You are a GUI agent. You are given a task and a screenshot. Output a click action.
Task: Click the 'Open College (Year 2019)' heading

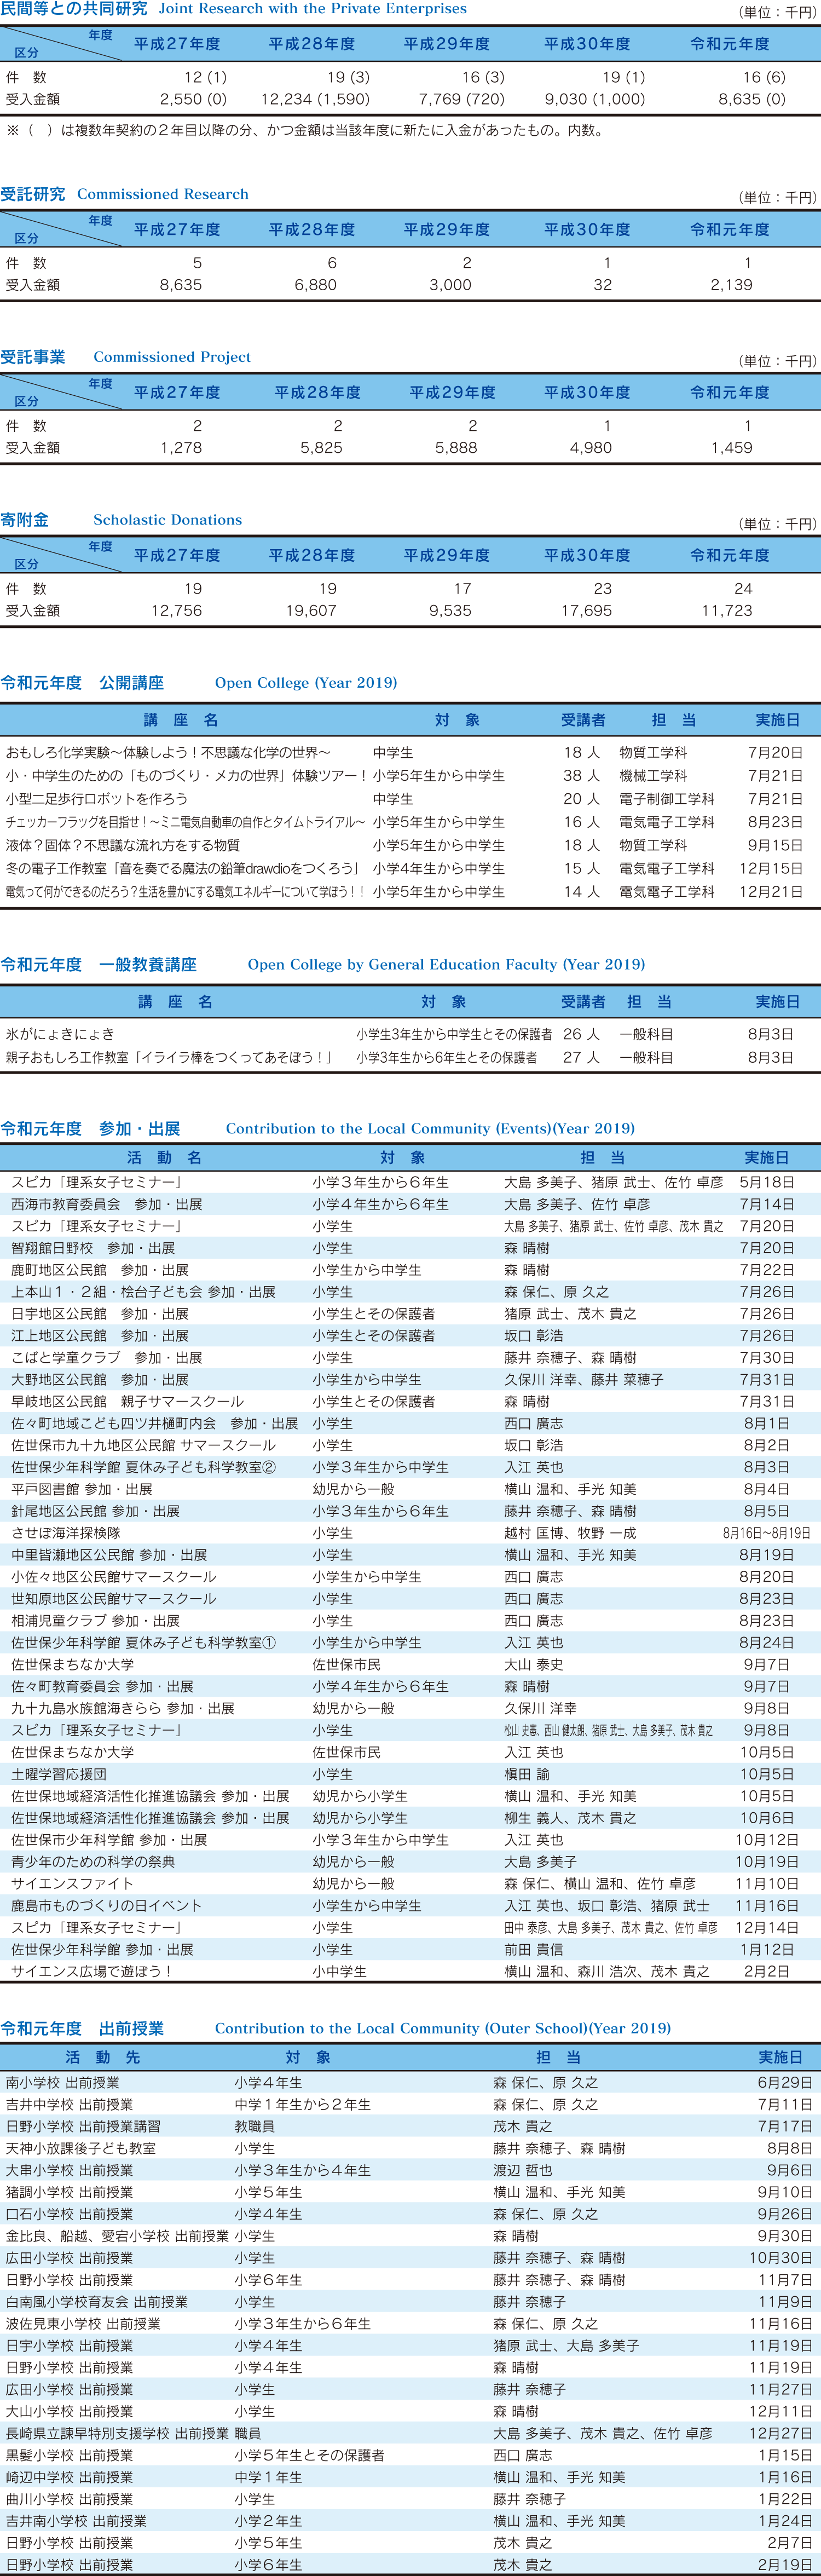pos(306,684)
